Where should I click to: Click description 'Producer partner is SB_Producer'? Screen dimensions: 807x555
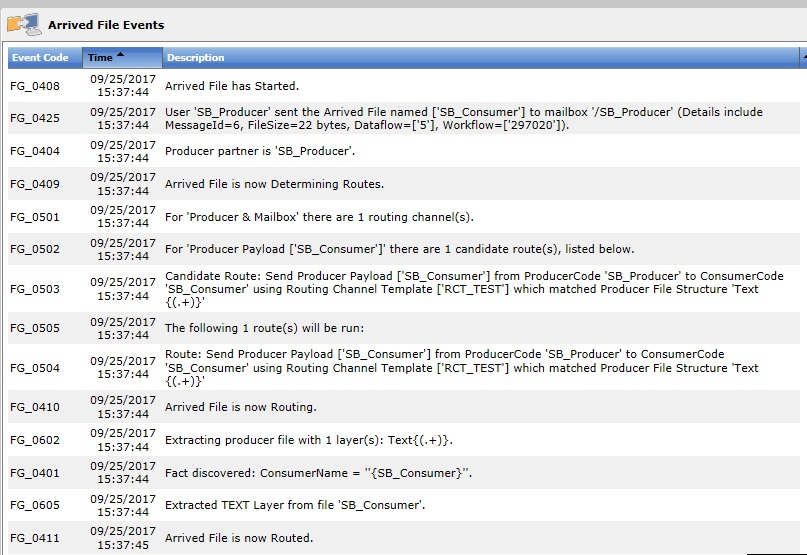pos(260,151)
